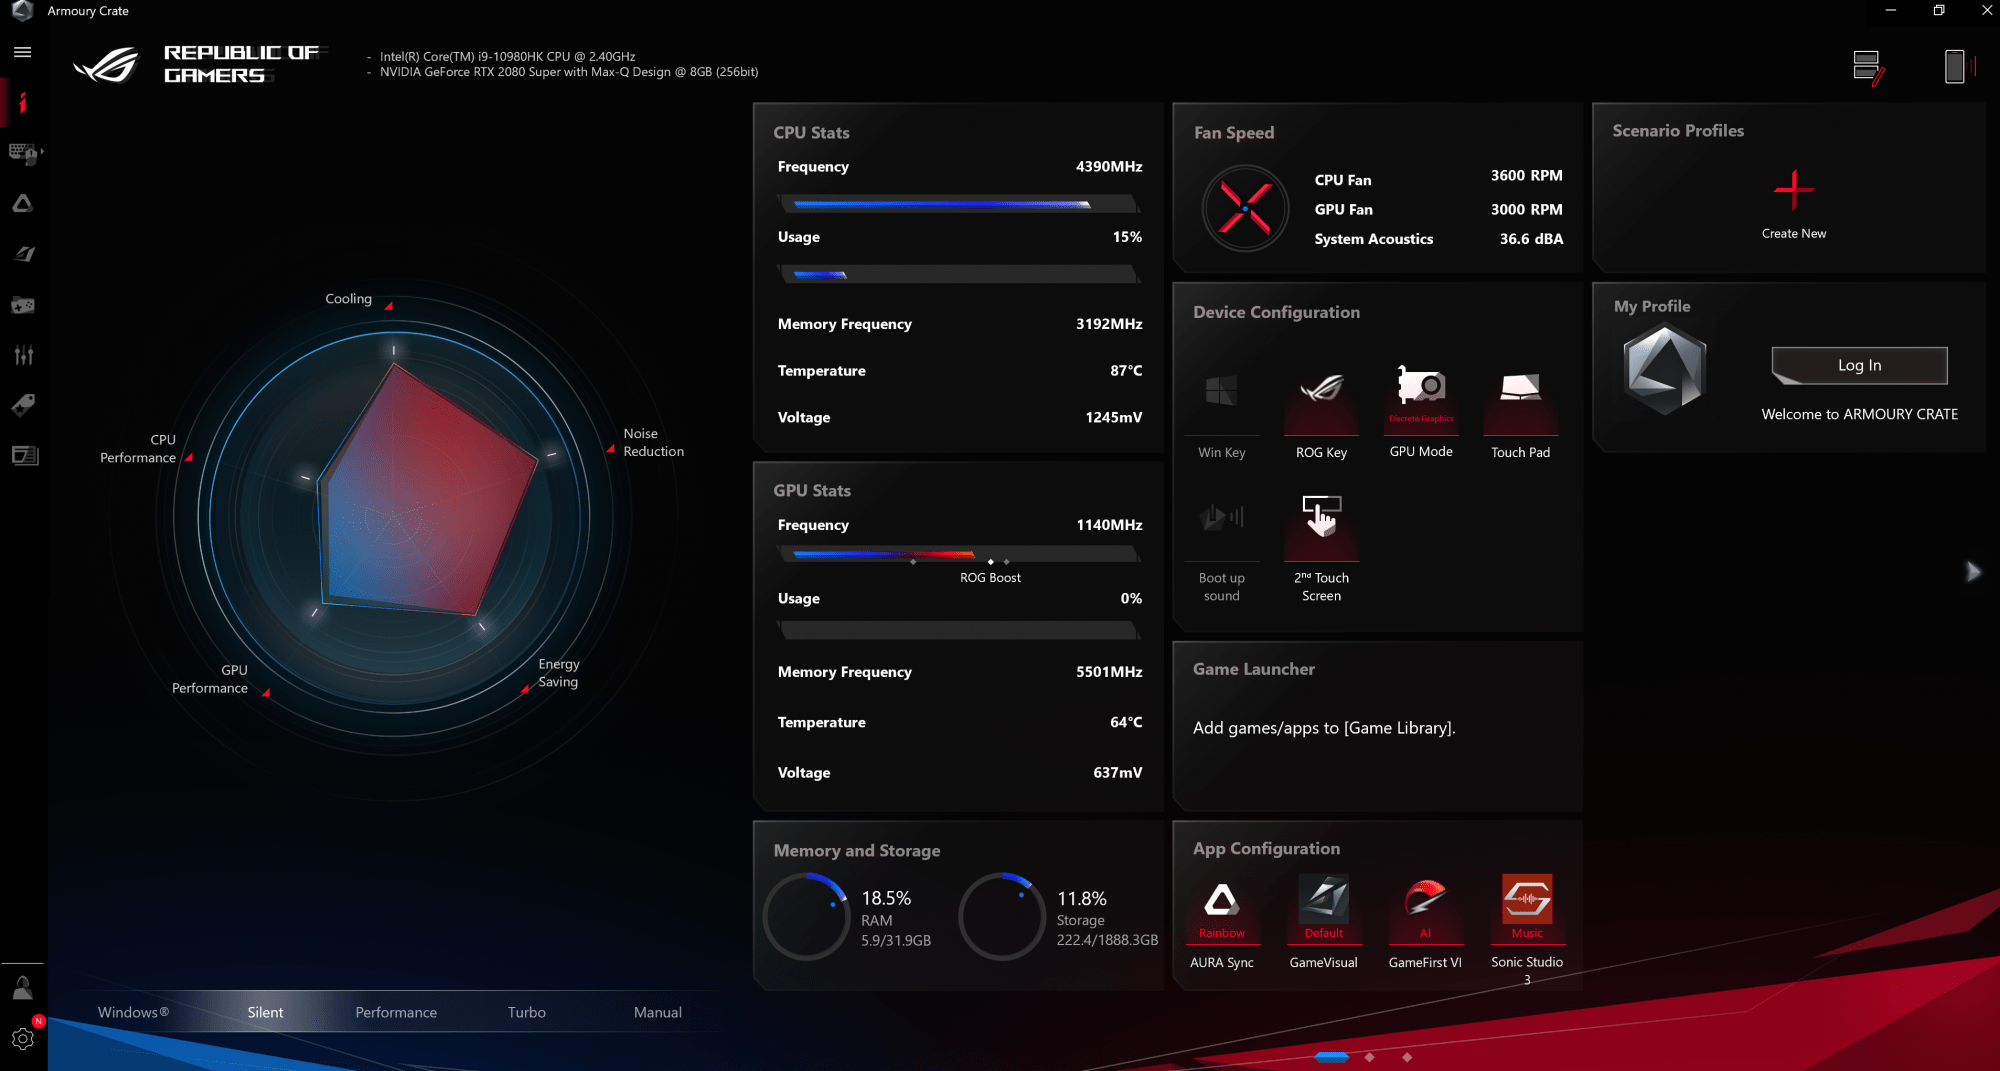Viewport: 2000px width, 1071px height.
Task: Select the Turbo operating mode
Action: pos(526,1012)
